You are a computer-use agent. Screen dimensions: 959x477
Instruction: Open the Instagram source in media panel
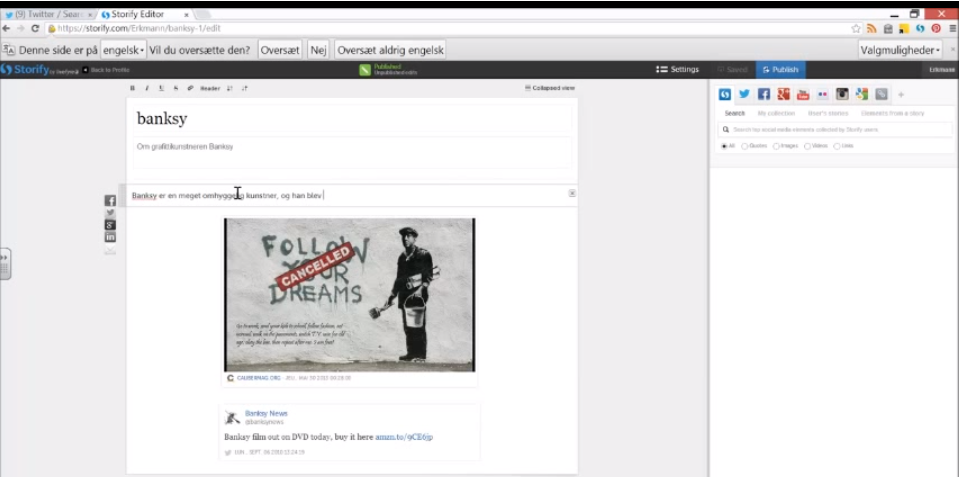click(842, 94)
